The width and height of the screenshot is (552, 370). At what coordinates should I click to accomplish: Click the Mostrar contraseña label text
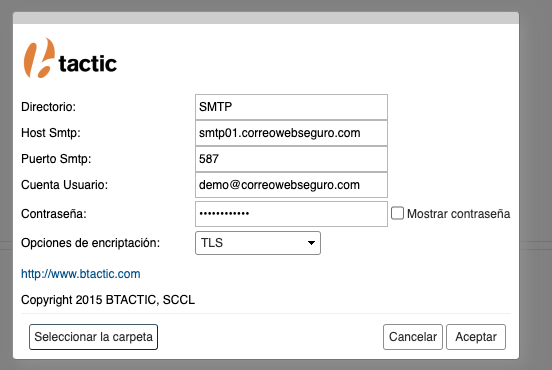458,214
